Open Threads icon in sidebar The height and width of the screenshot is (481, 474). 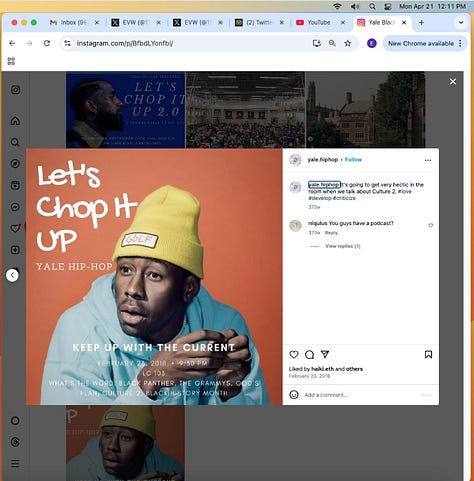(15, 442)
